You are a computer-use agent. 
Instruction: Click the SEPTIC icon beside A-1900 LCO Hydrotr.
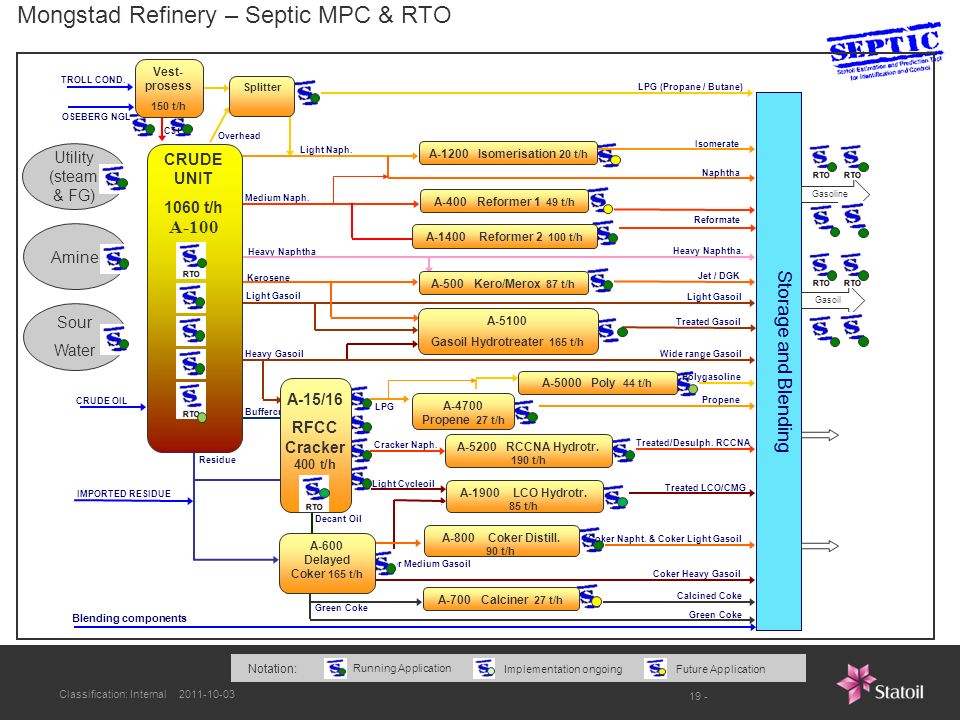pyautogui.click(x=615, y=497)
